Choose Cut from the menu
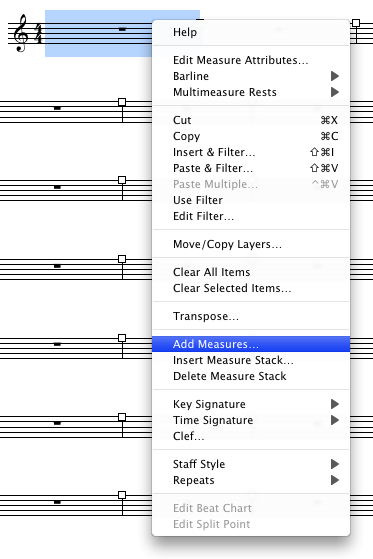Image resolution: width=373 pixels, height=559 pixels. (251, 120)
